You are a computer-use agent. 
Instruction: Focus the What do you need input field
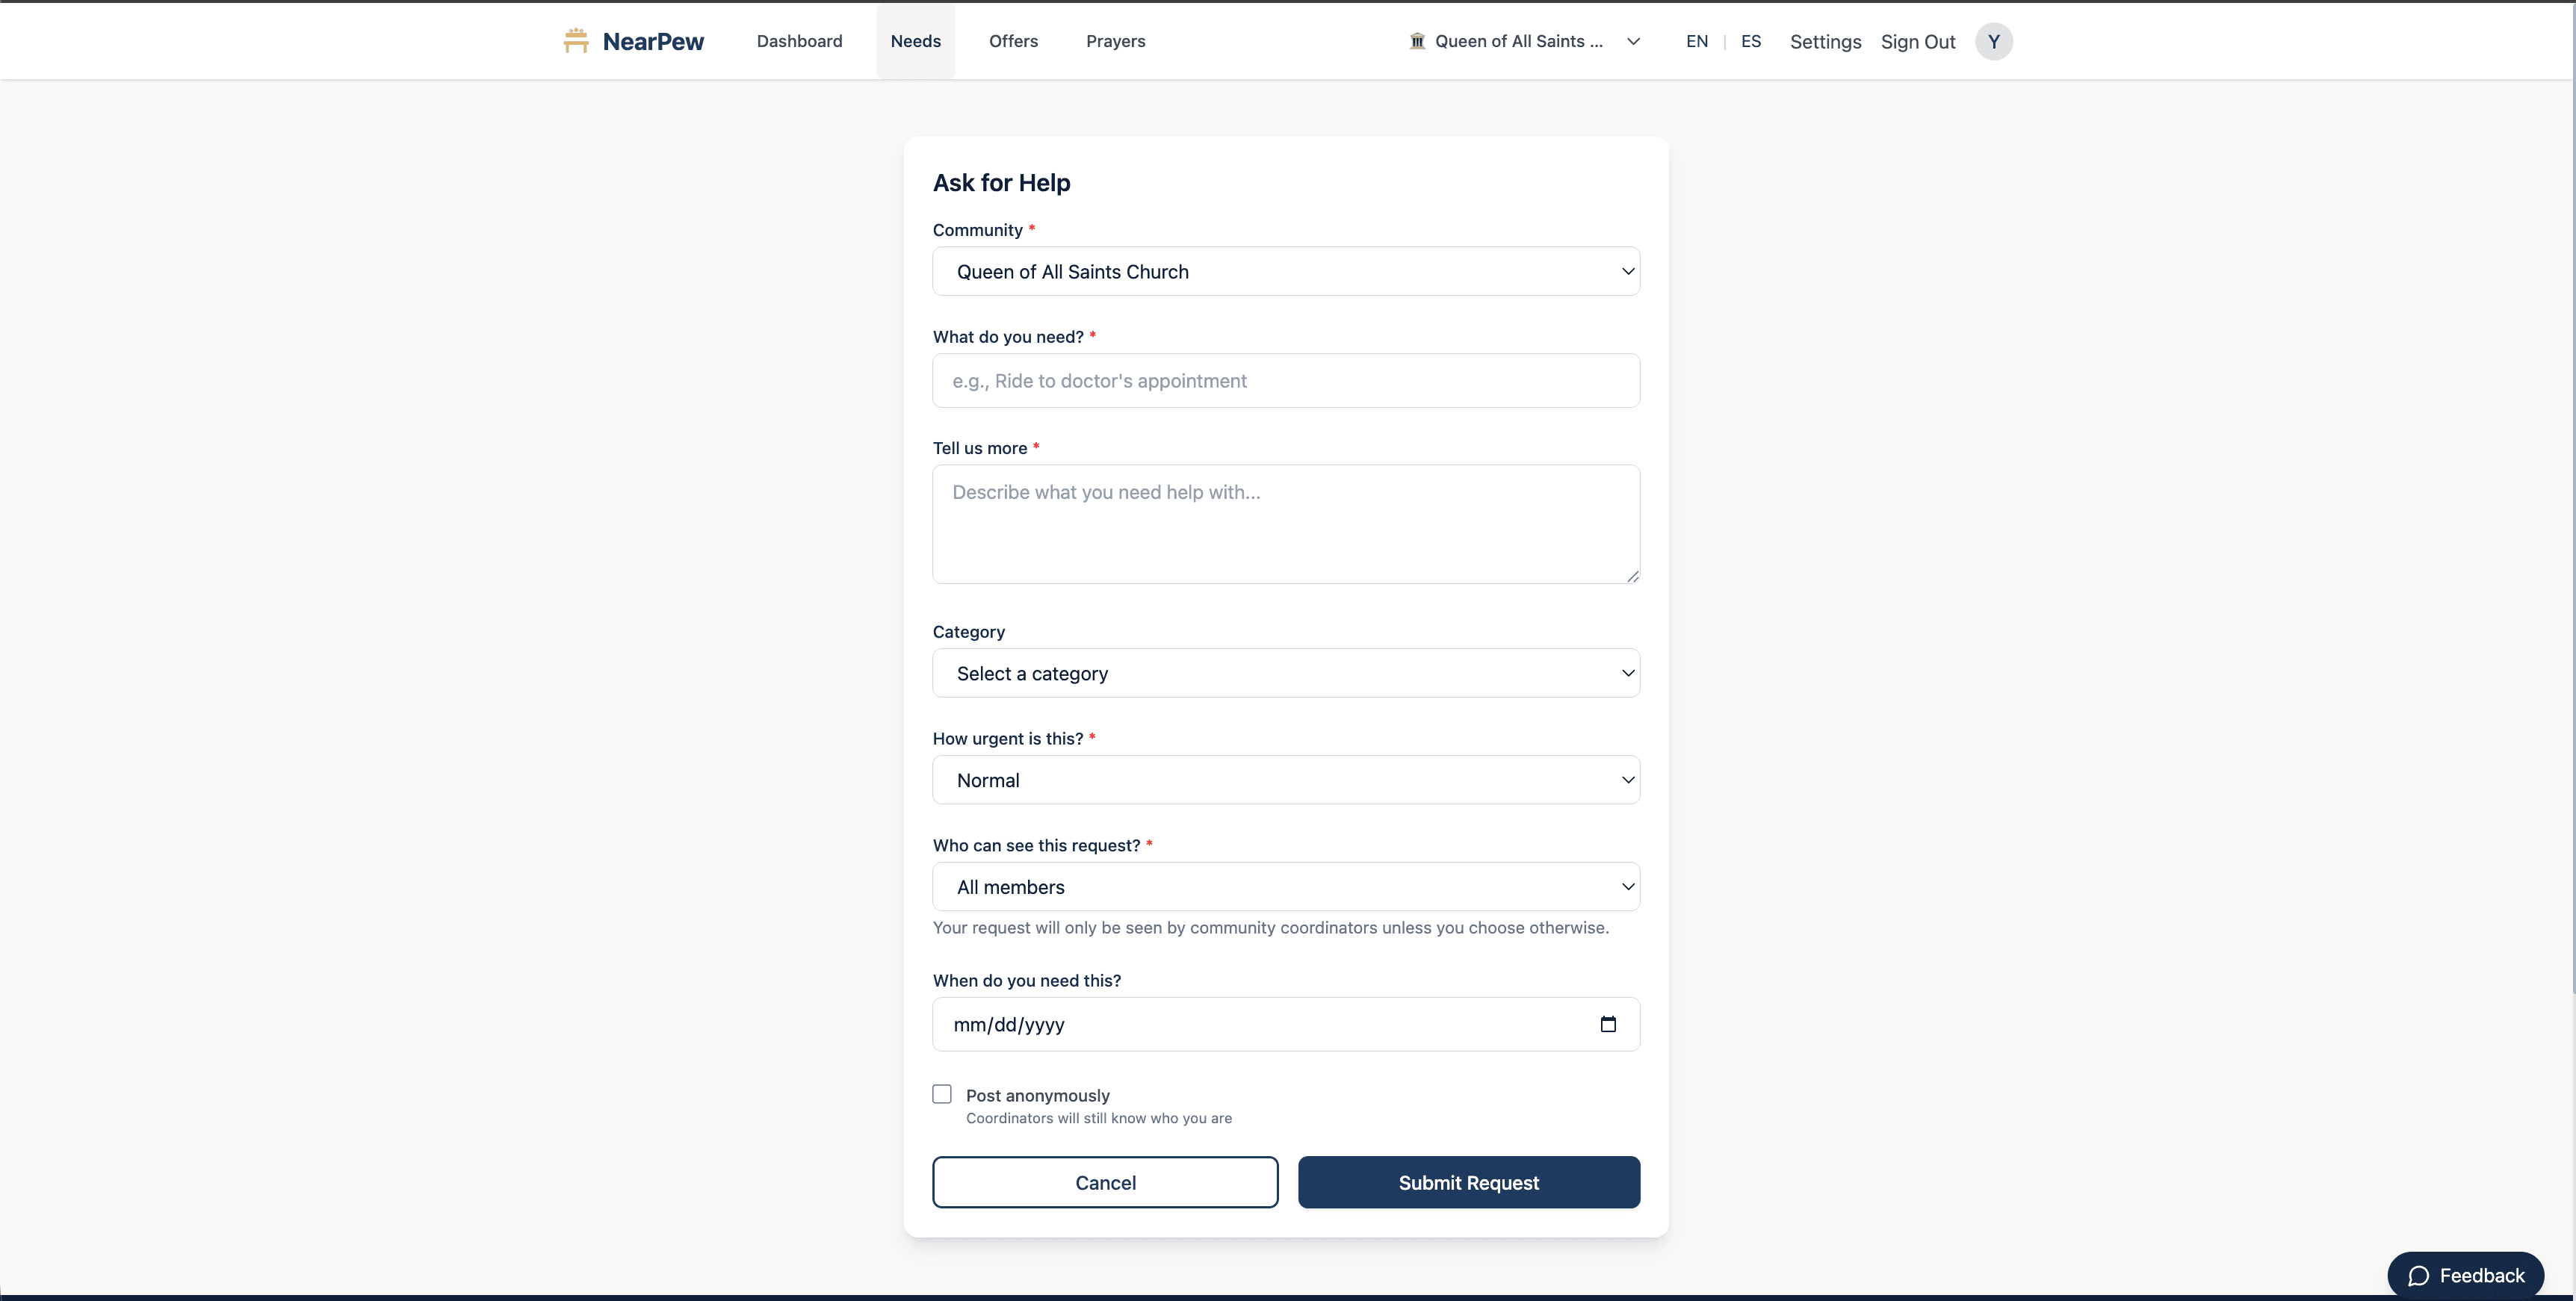1286,381
